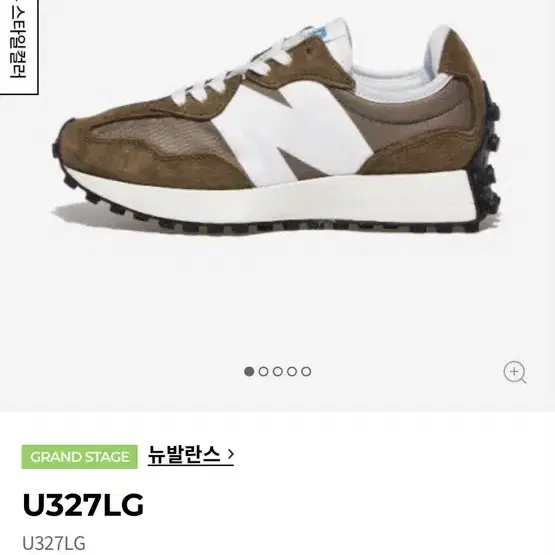
Task: Click the gray U327LG model code
Action: pos(54,543)
